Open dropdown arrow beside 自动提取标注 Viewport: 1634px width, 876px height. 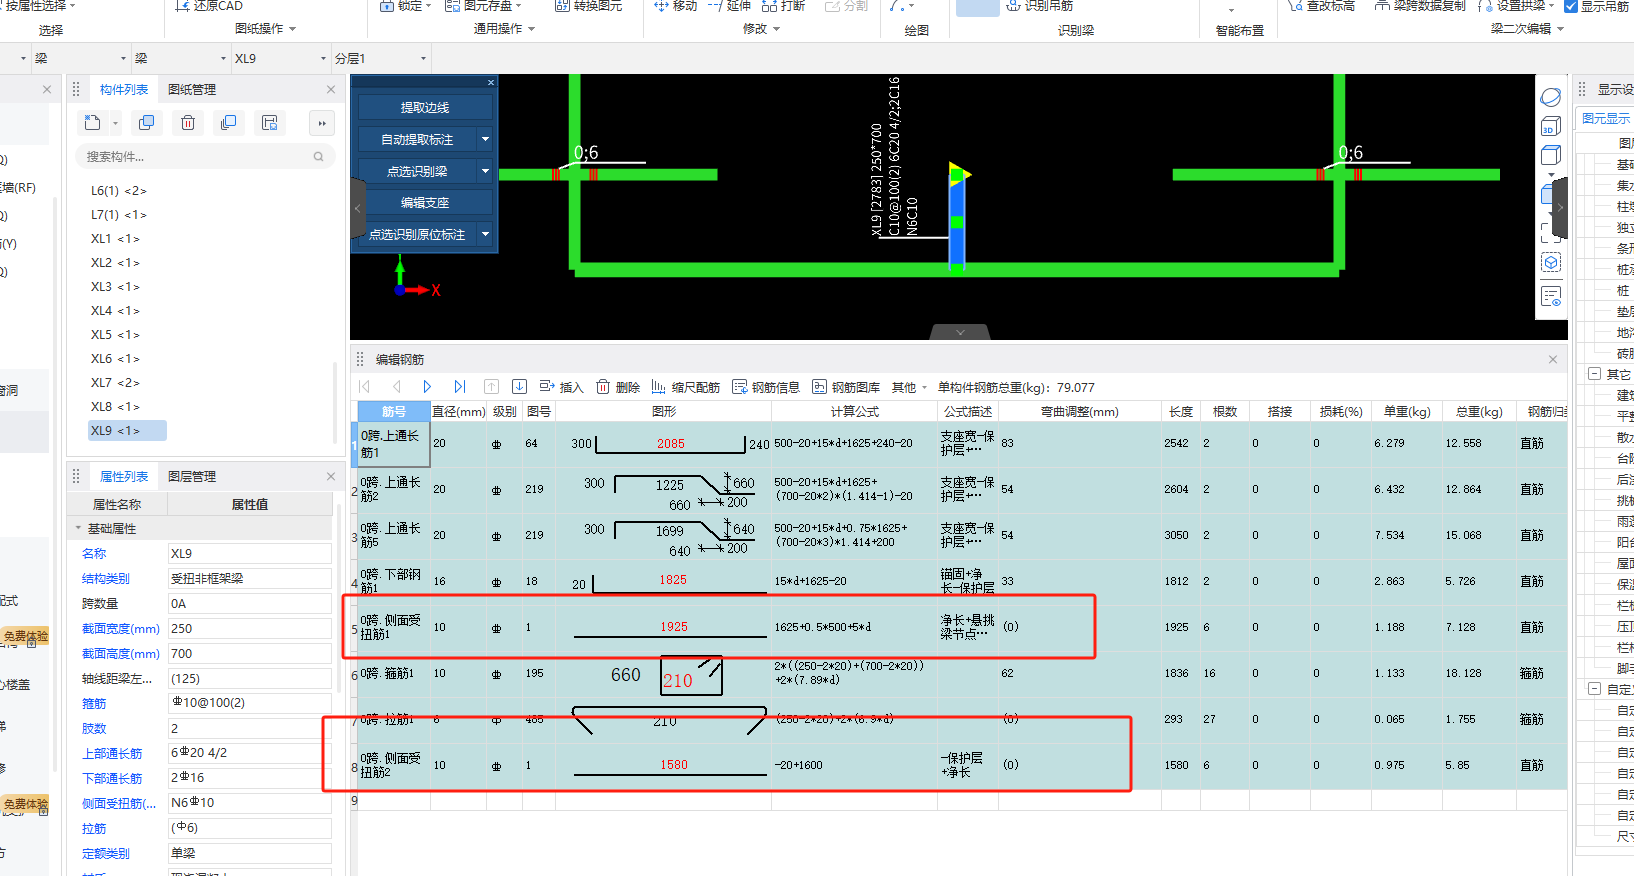tap(485, 139)
